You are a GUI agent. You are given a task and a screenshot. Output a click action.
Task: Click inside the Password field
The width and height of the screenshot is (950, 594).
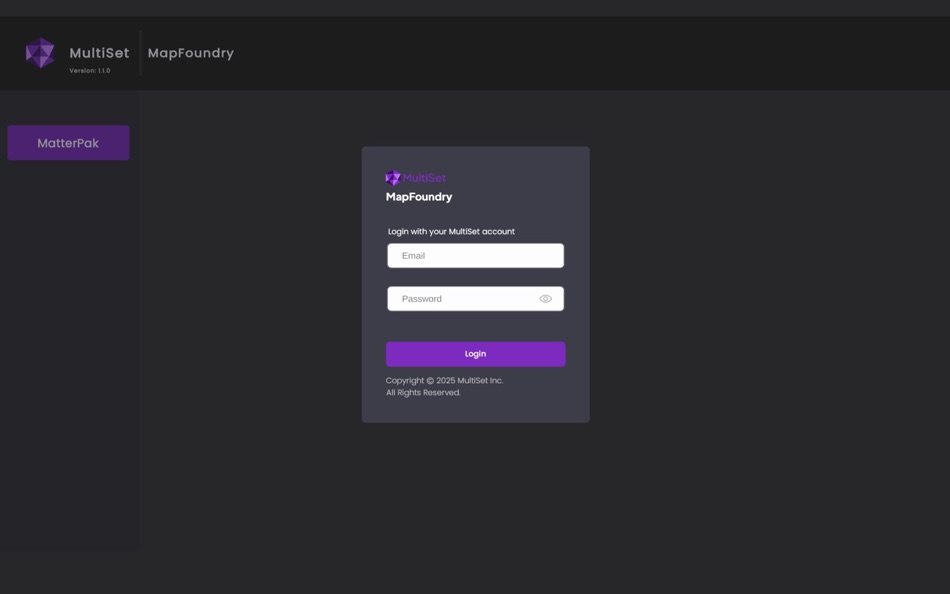pos(460,298)
